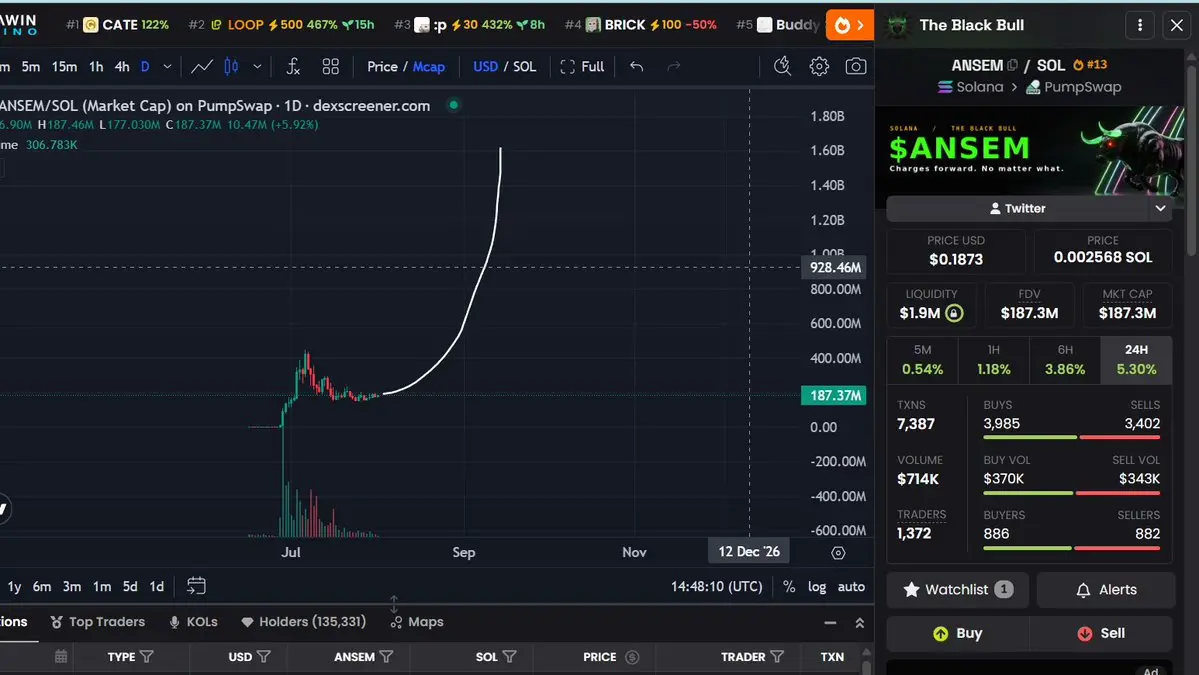Image resolution: width=1199 pixels, height=675 pixels.
Task: Filter by the SOL amount funnel icon
Action: pyautogui.click(x=509, y=657)
